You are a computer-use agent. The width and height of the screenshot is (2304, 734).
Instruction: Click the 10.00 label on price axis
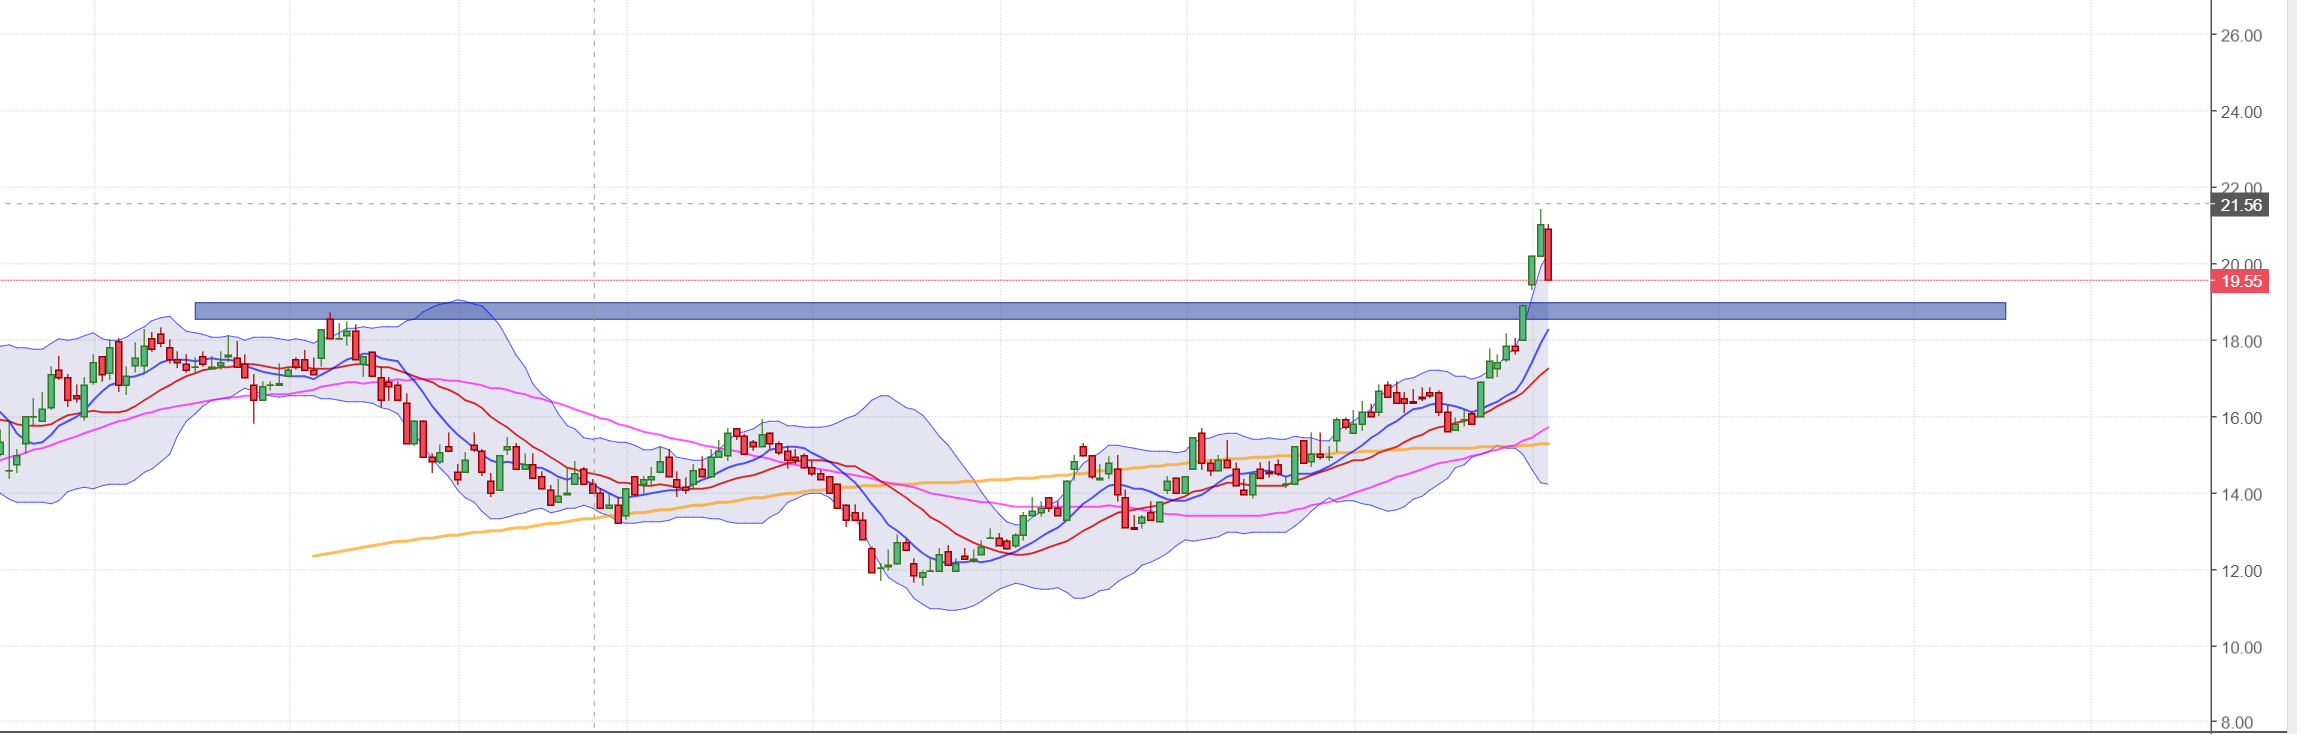point(2240,647)
